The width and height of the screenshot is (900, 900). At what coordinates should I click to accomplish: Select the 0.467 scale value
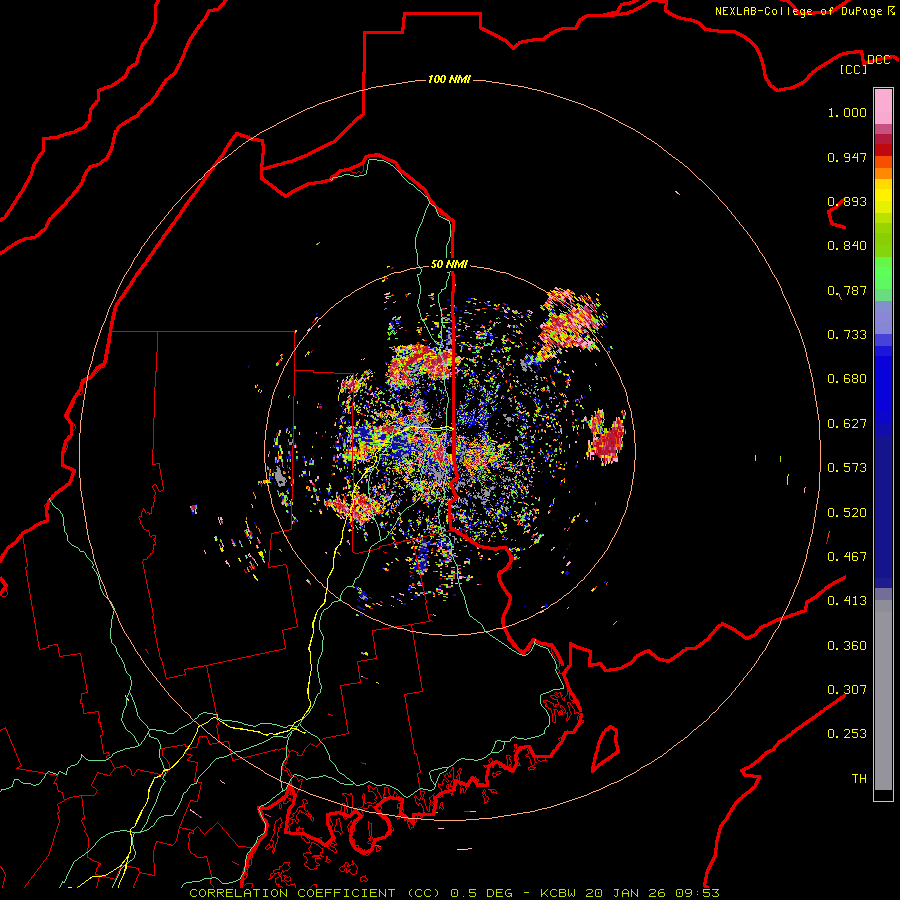(x=847, y=557)
